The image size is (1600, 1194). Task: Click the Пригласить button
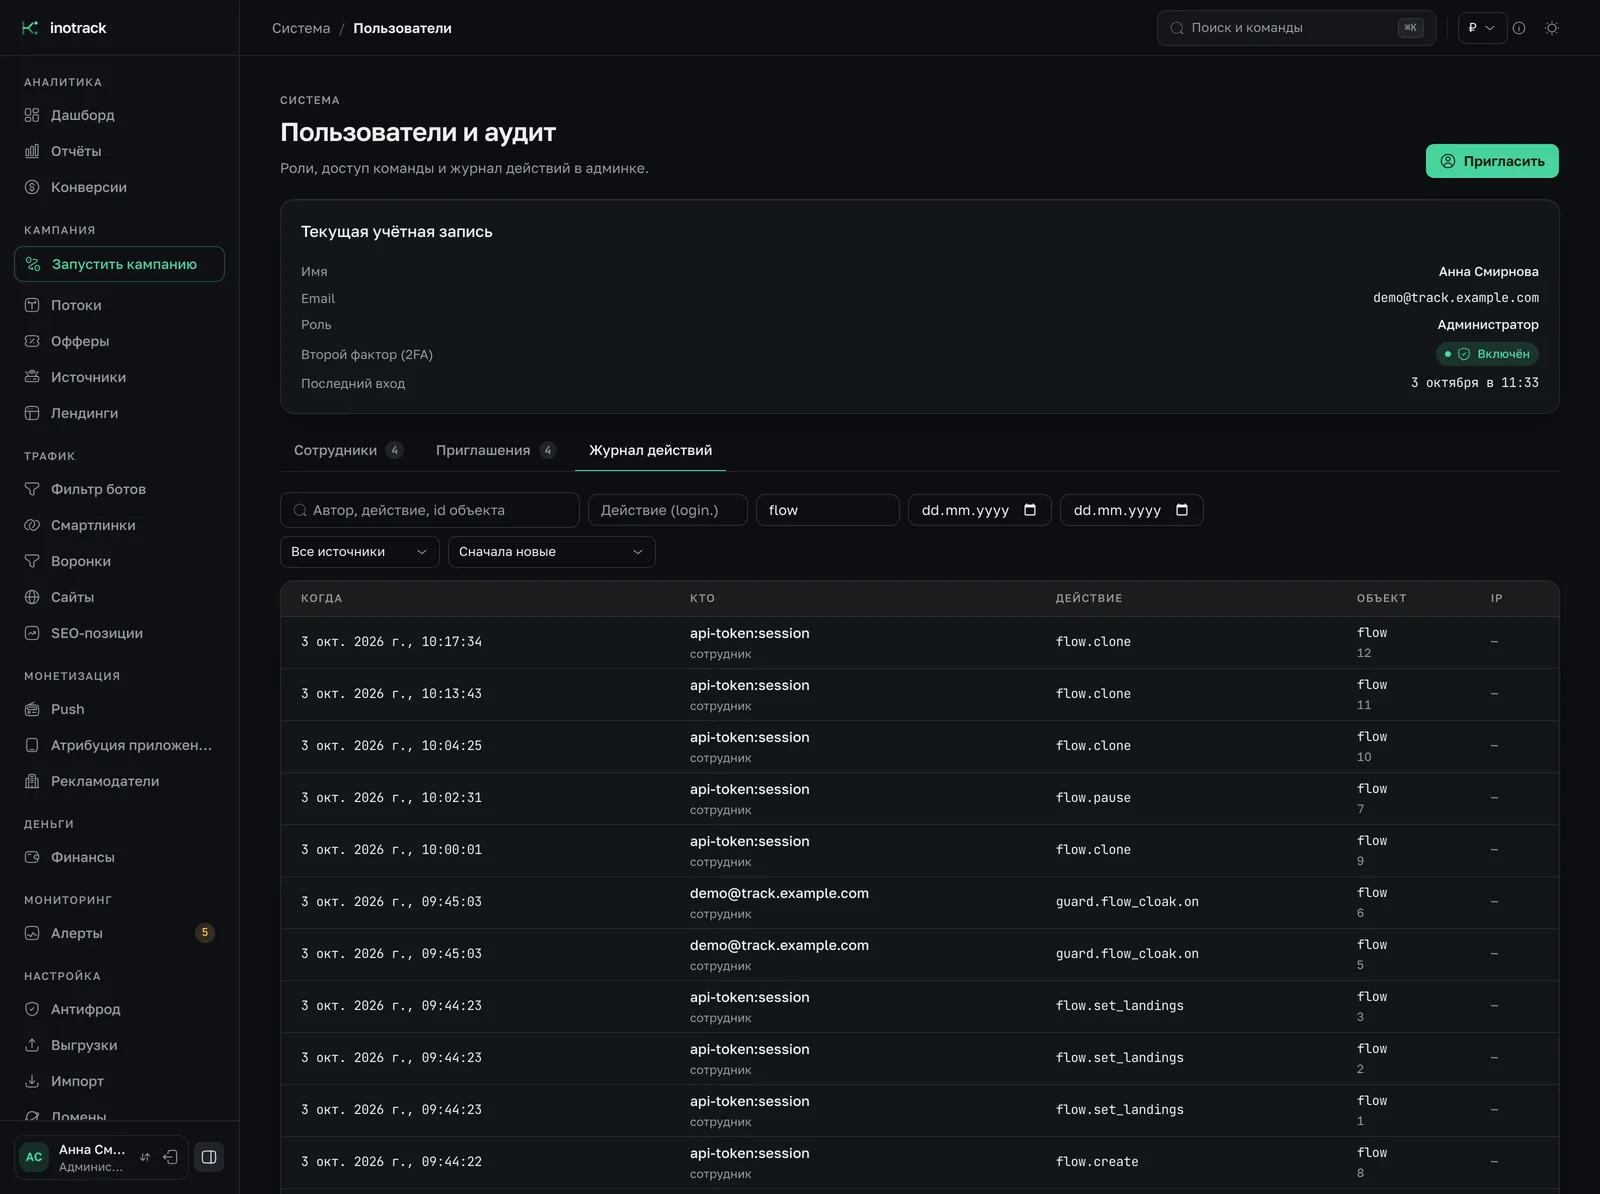tap(1492, 161)
